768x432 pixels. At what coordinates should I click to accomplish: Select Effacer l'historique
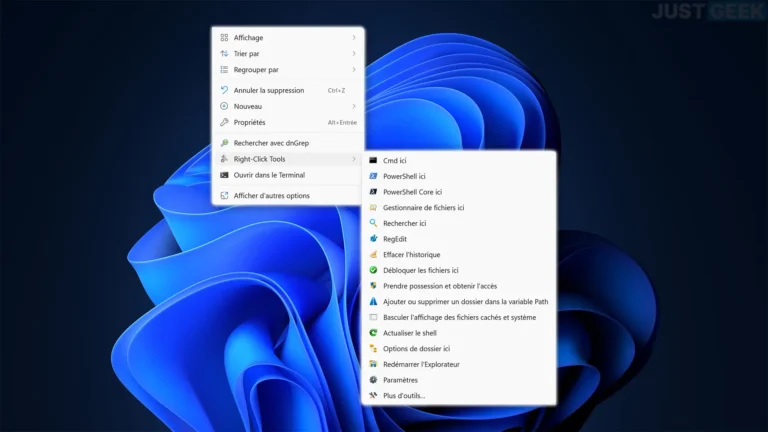(x=459, y=254)
